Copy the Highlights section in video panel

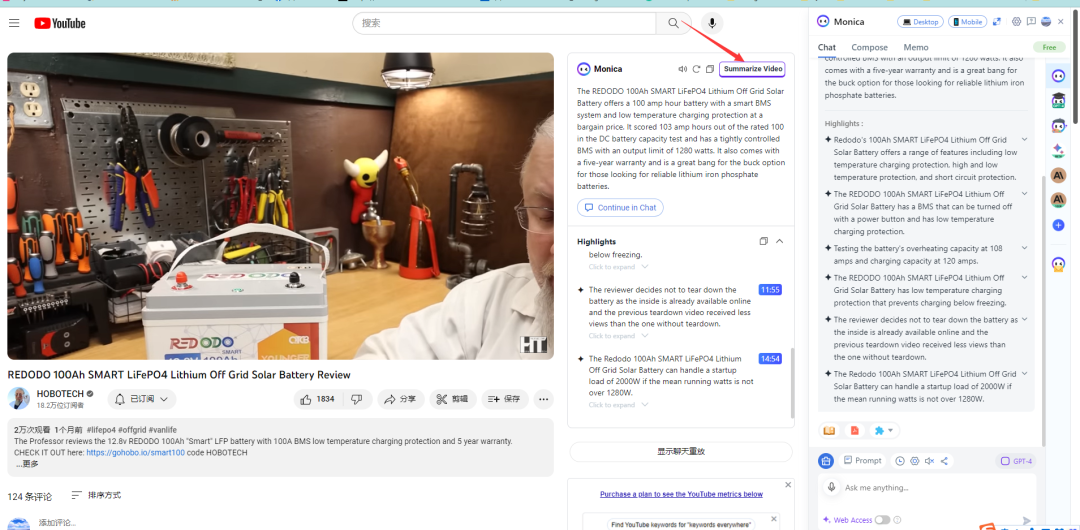click(763, 241)
